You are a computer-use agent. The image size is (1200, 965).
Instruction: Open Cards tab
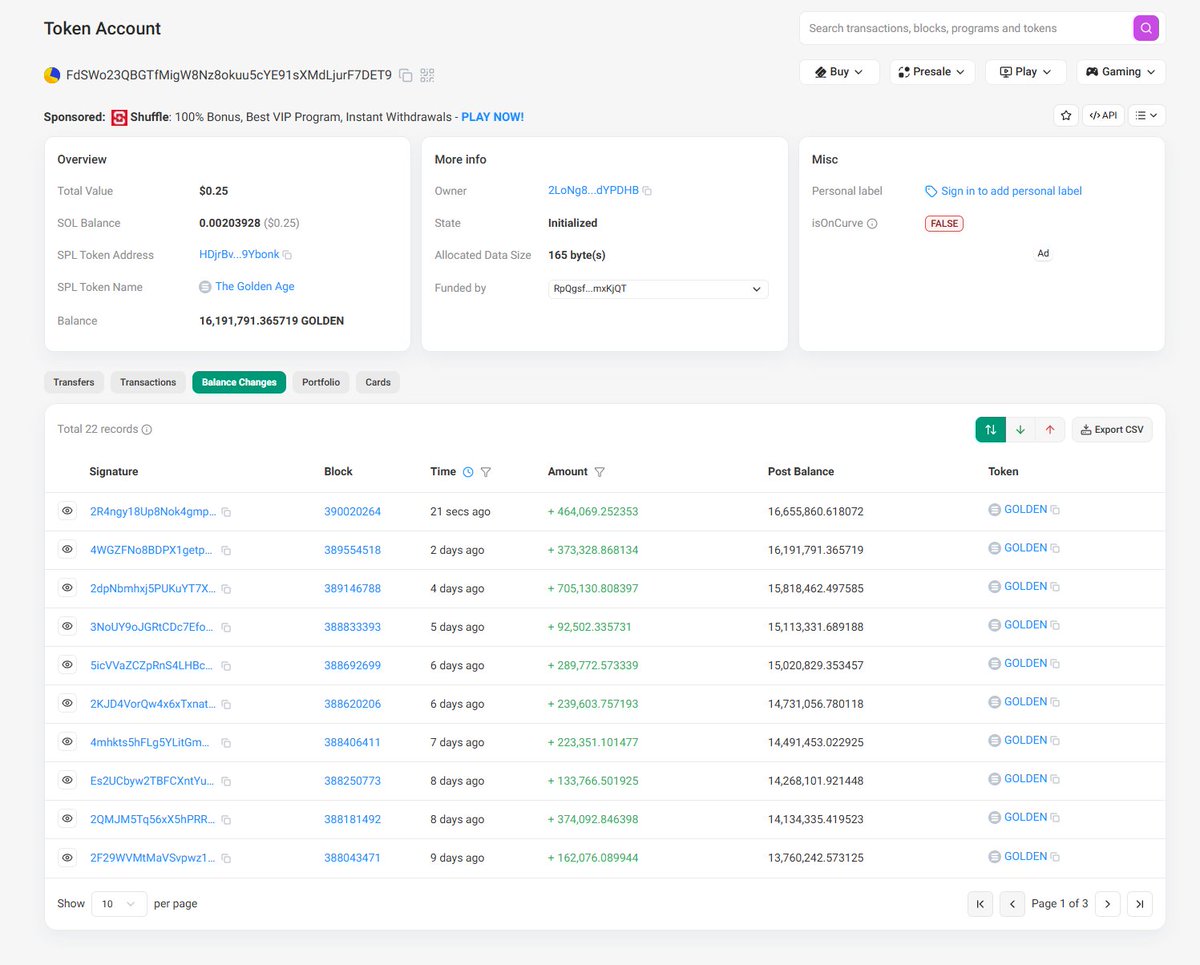(x=378, y=382)
